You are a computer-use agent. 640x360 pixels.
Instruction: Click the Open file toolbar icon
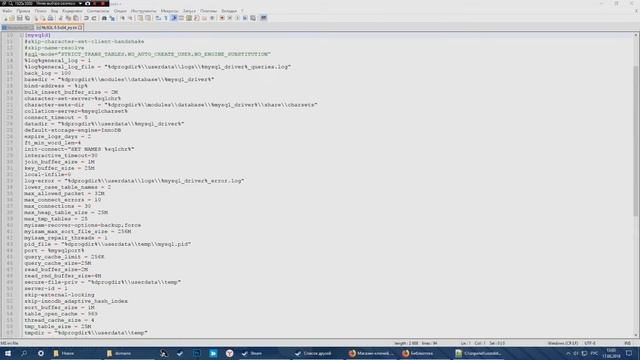[x=12, y=18]
